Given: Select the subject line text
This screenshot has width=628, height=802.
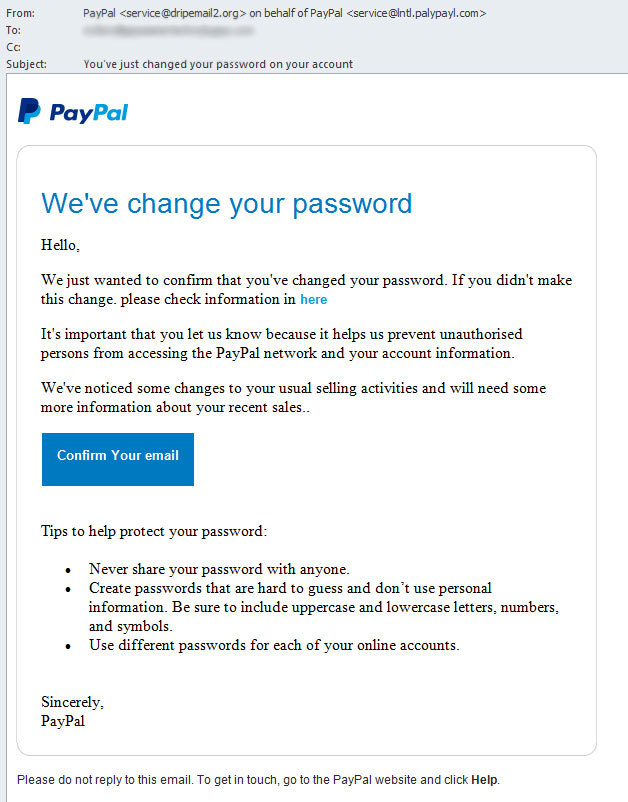Looking at the screenshot, I should 218,64.
